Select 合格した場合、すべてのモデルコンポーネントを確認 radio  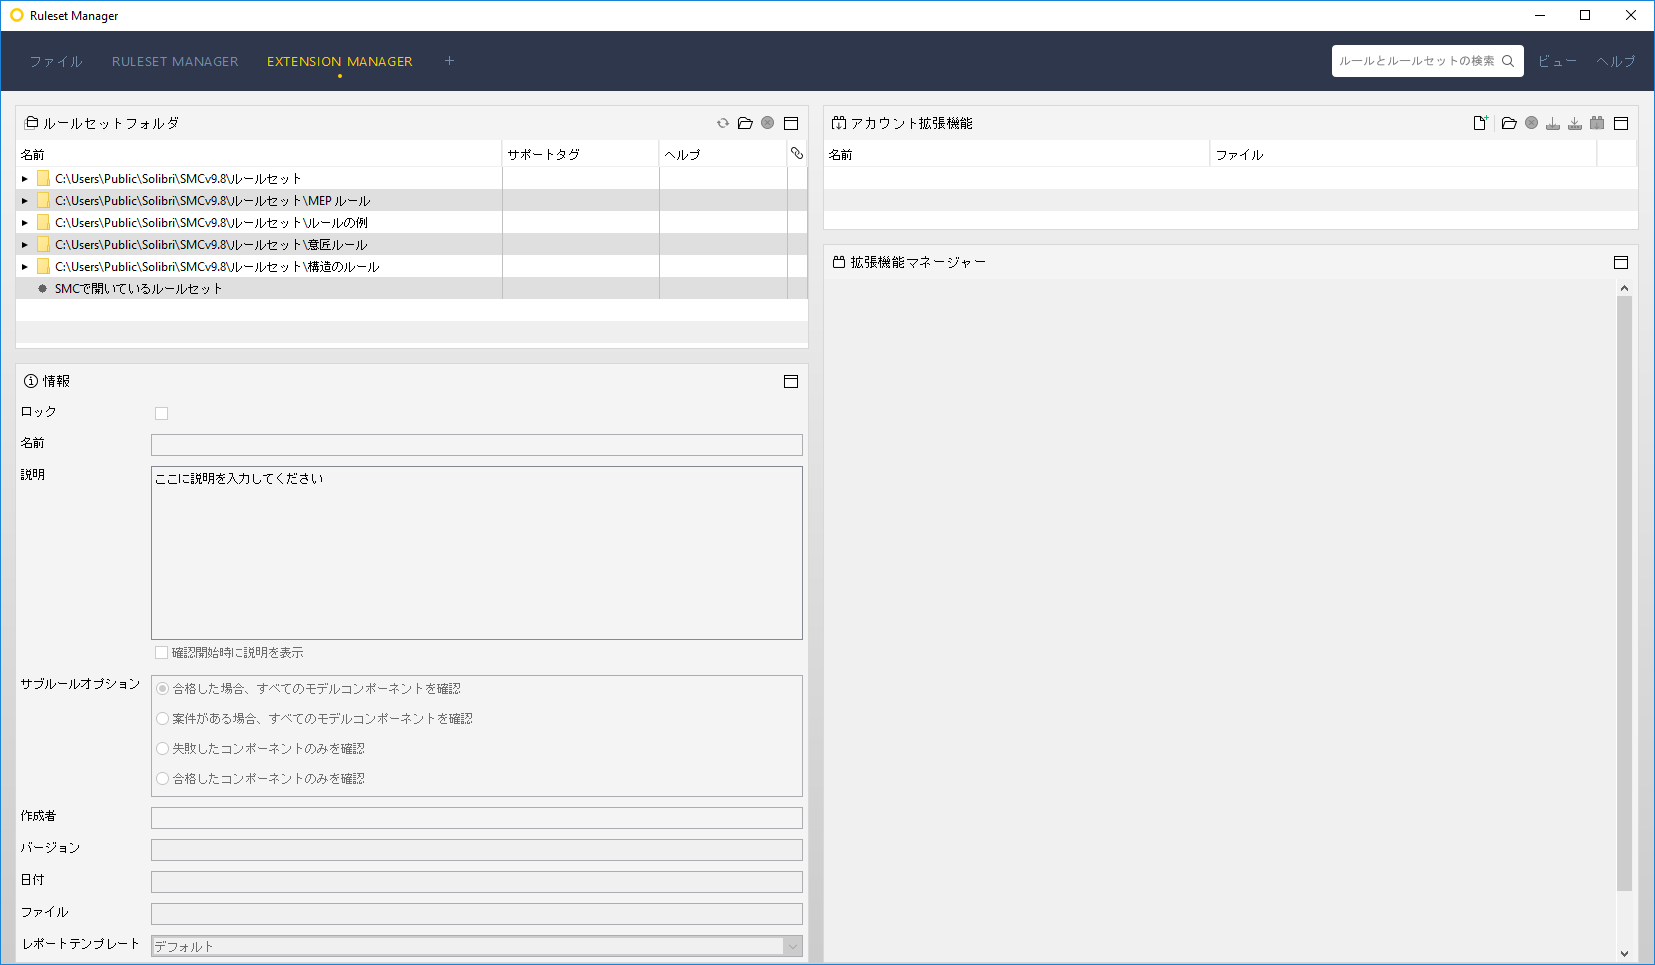click(162, 688)
